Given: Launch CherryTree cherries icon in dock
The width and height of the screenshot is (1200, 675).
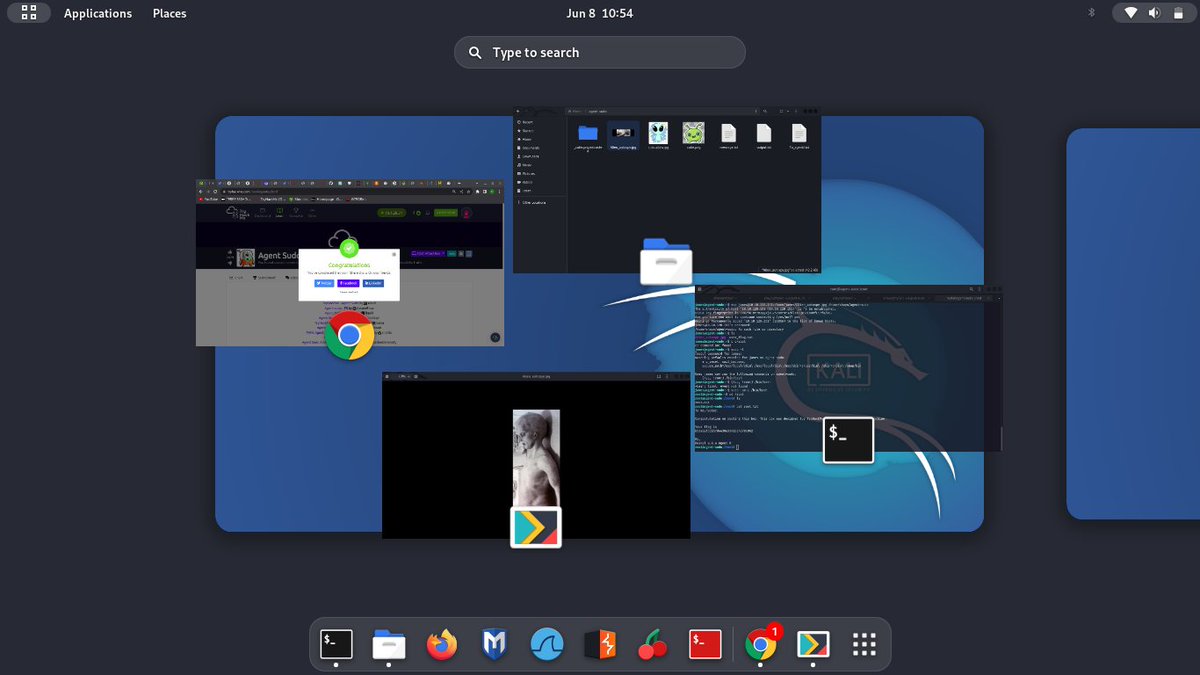Looking at the screenshot, I should pyautogui.click(x=654, y=644).
